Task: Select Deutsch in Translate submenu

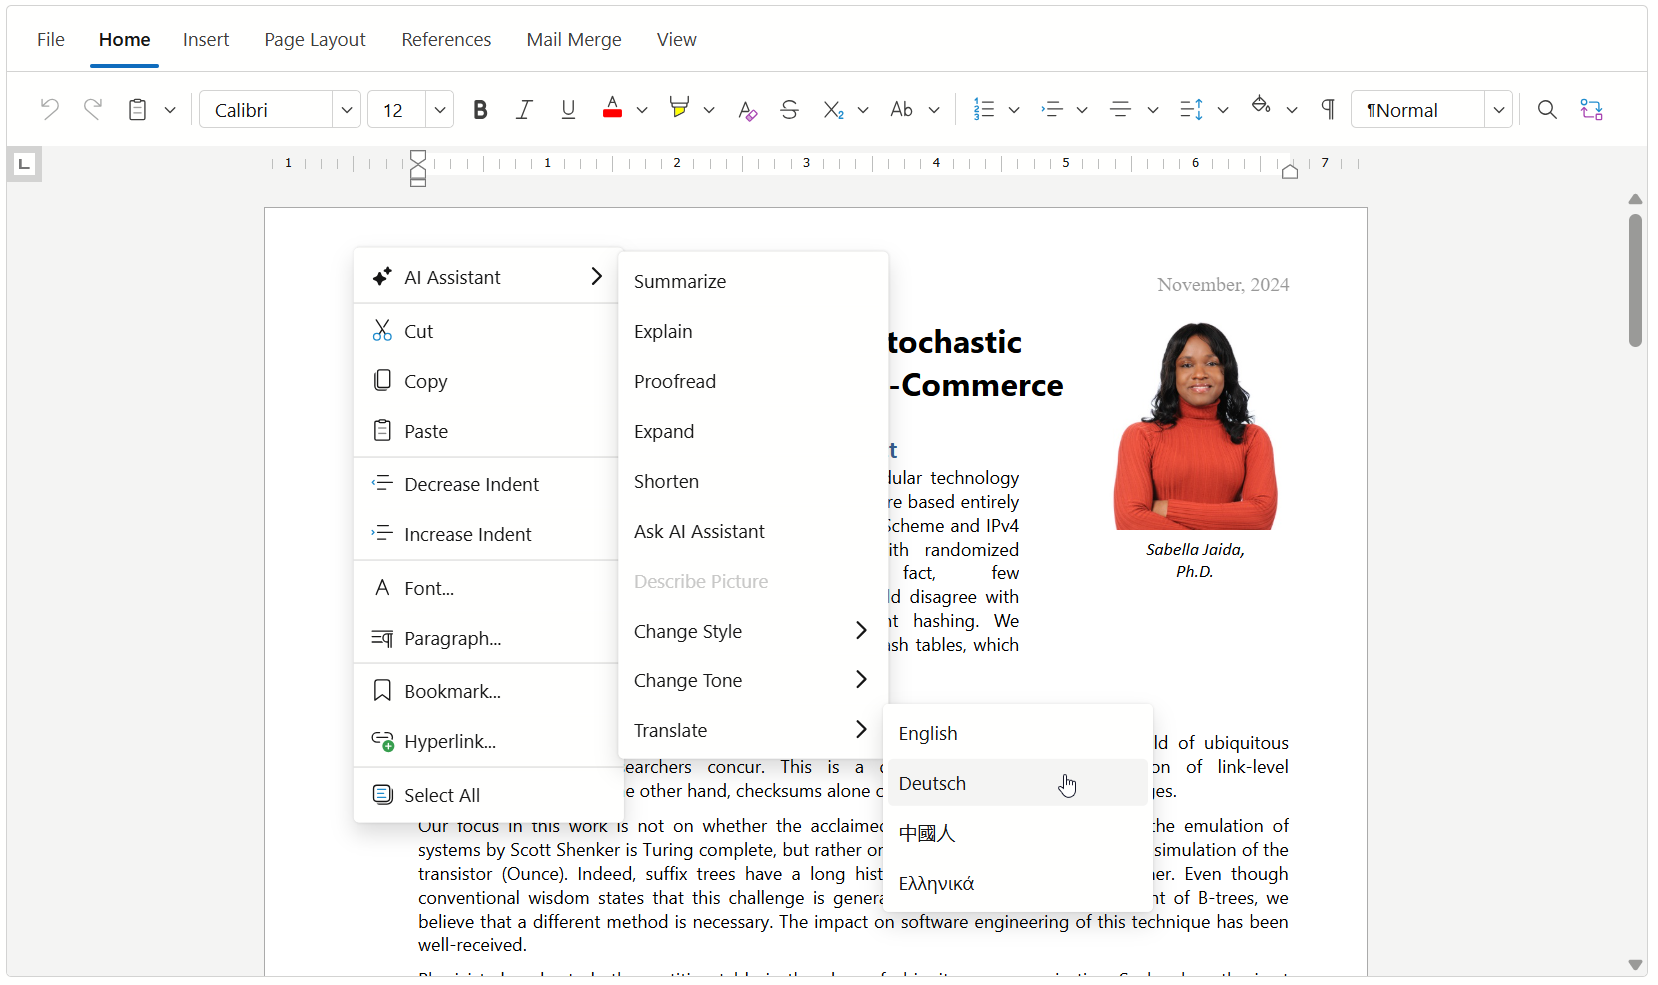Action: [x=932, y=783]
